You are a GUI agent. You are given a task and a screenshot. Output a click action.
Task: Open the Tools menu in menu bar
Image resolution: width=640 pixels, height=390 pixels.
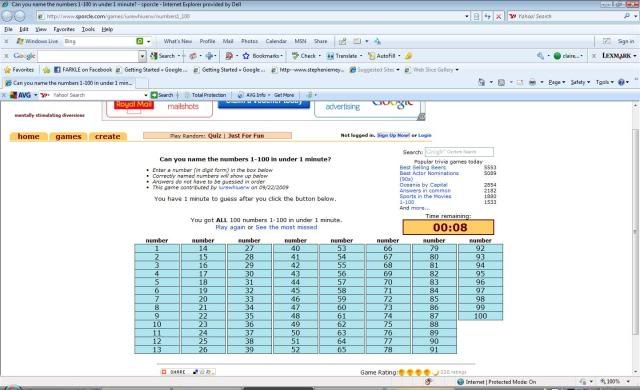(x=88, y=29)
